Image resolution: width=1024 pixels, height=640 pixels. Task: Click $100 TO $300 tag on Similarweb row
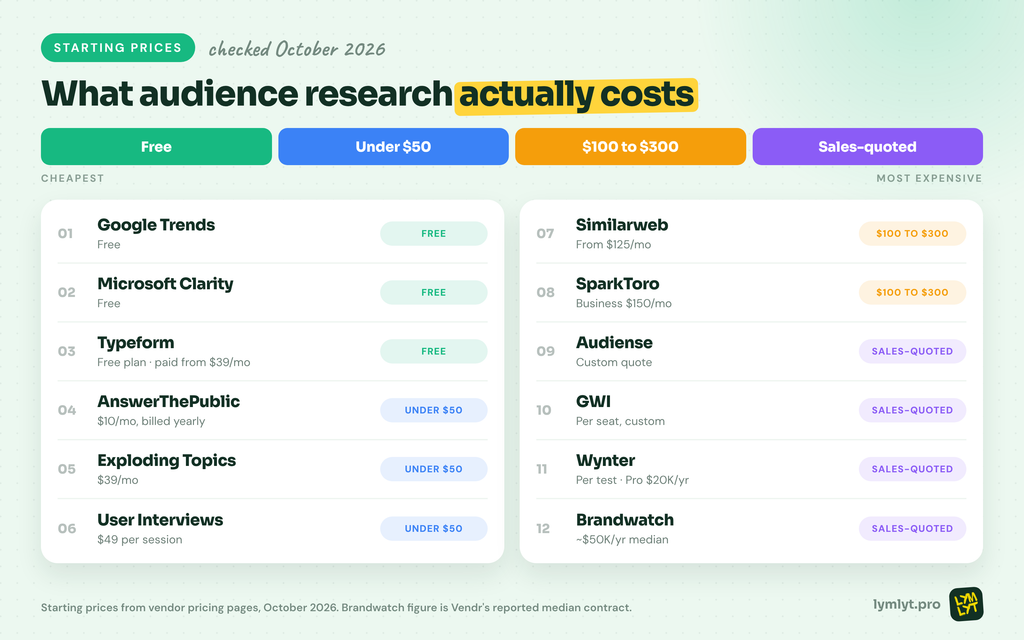[x=912, y=234]
